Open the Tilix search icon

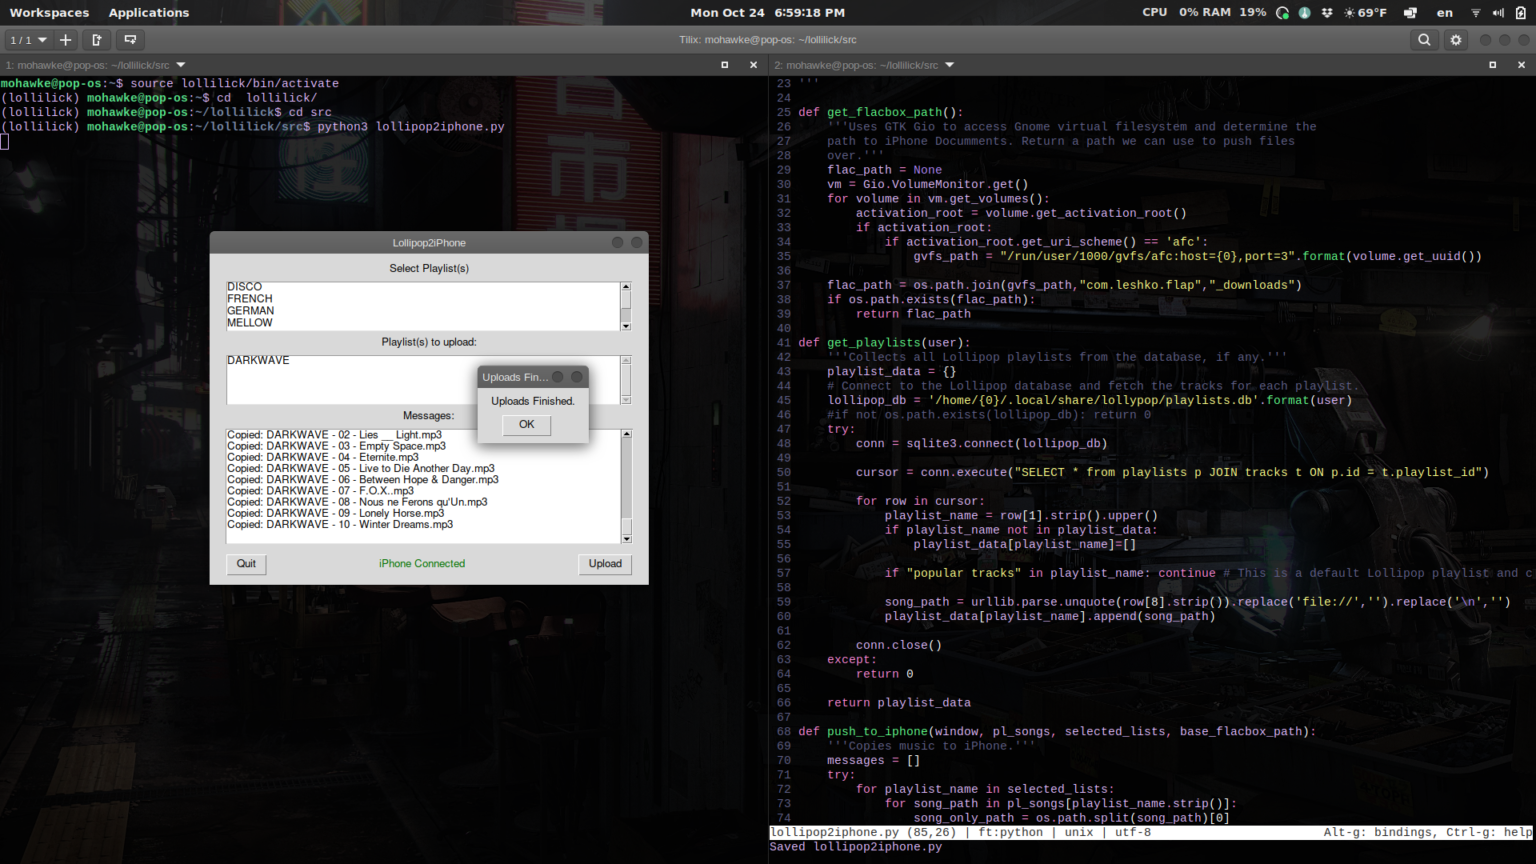click(1424, 39)
